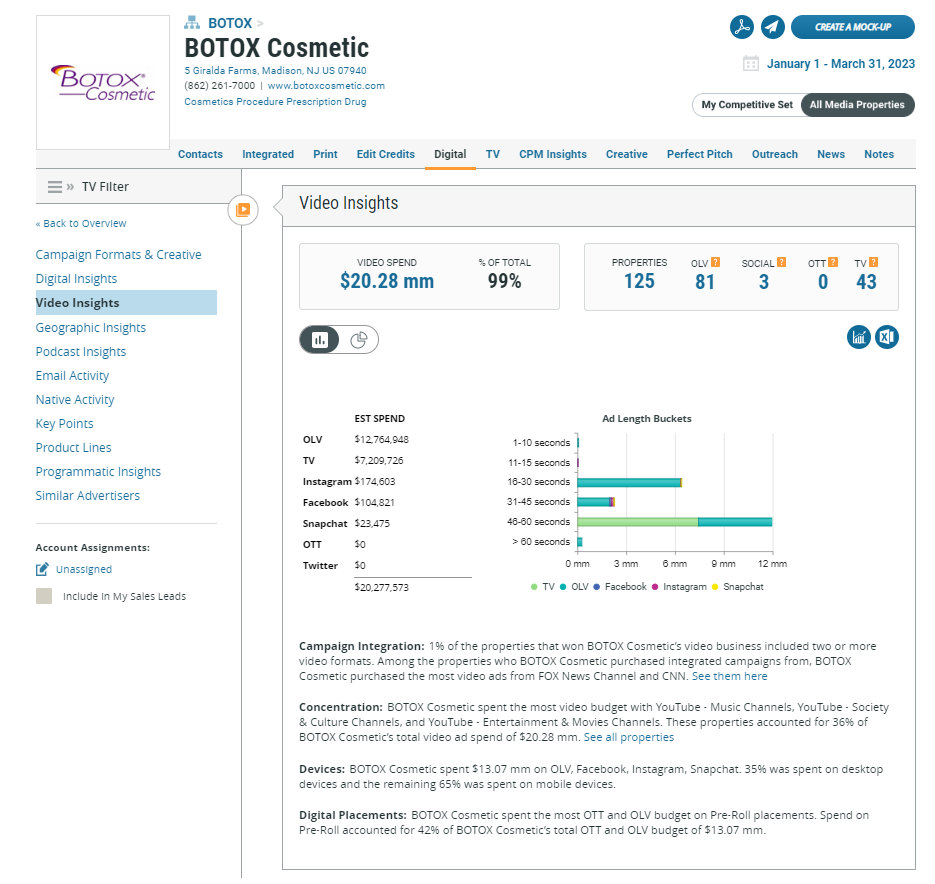The width and height of the screenshot is (935, 884).
Task: Switch to bar chart view
Action: (320, 340)
